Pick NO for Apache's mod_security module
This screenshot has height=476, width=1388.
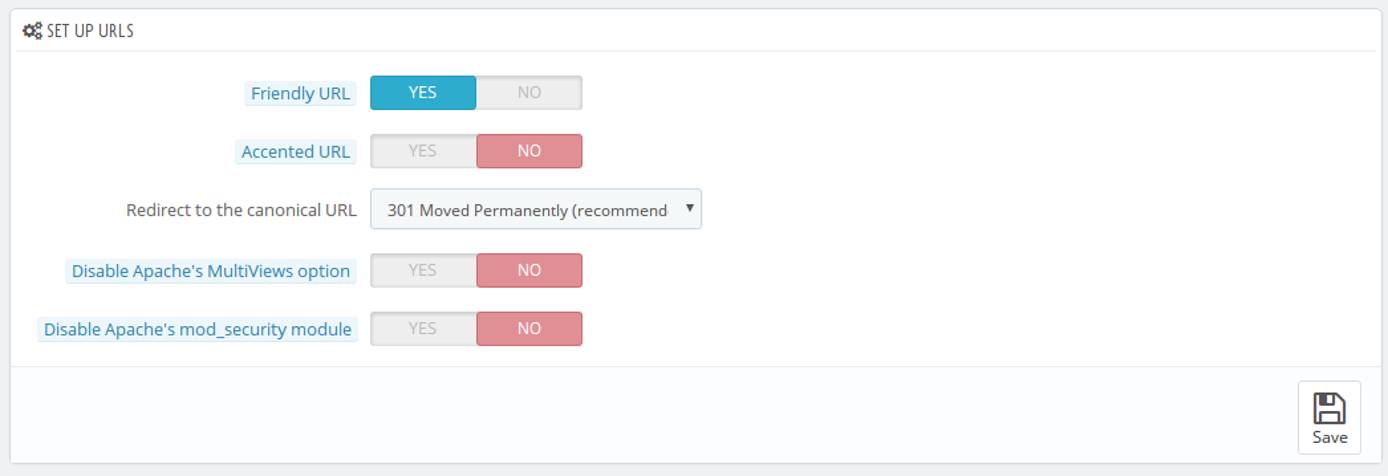[529, 328]
